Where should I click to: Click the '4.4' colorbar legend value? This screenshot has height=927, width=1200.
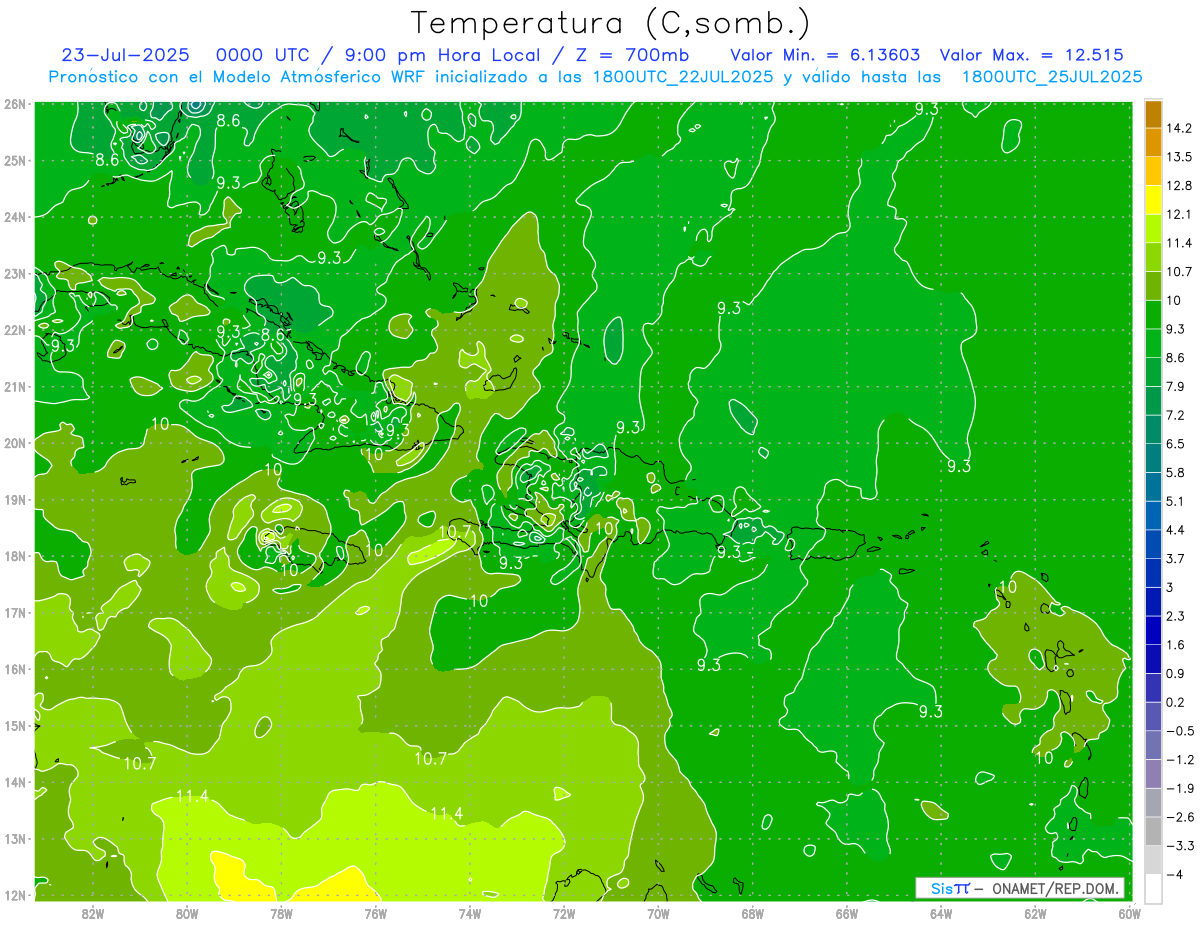[1175, 530]
